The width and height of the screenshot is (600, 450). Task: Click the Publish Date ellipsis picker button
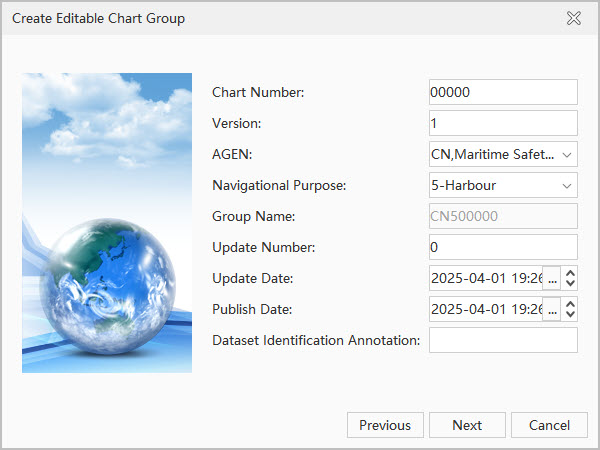pos(551,309)
